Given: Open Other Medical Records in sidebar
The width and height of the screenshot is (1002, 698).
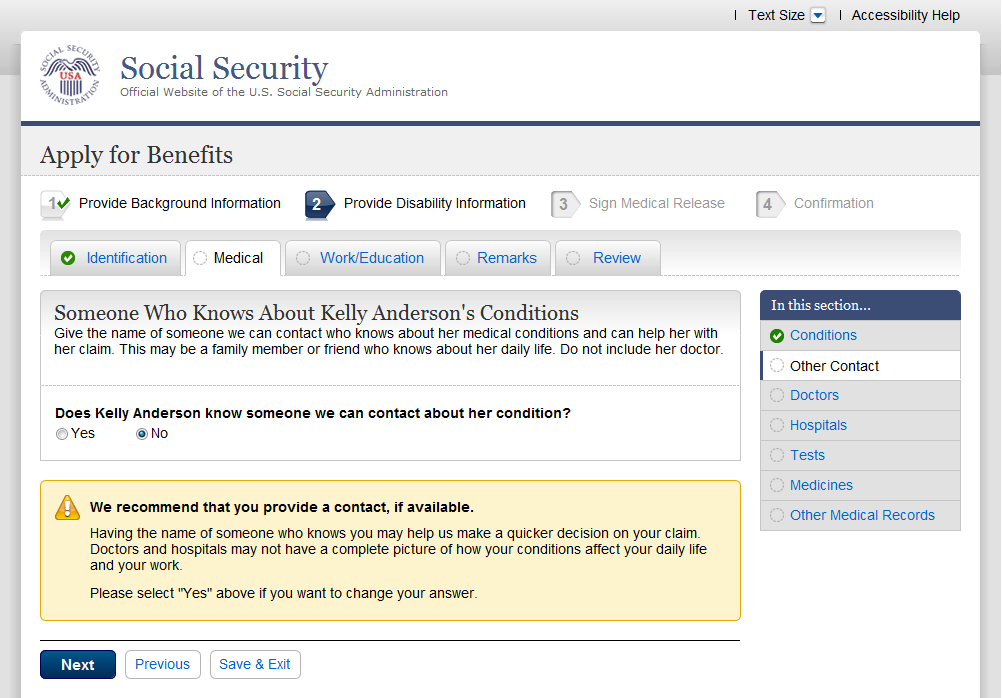Looking at the screenshot, I should [x=862, y=515].
